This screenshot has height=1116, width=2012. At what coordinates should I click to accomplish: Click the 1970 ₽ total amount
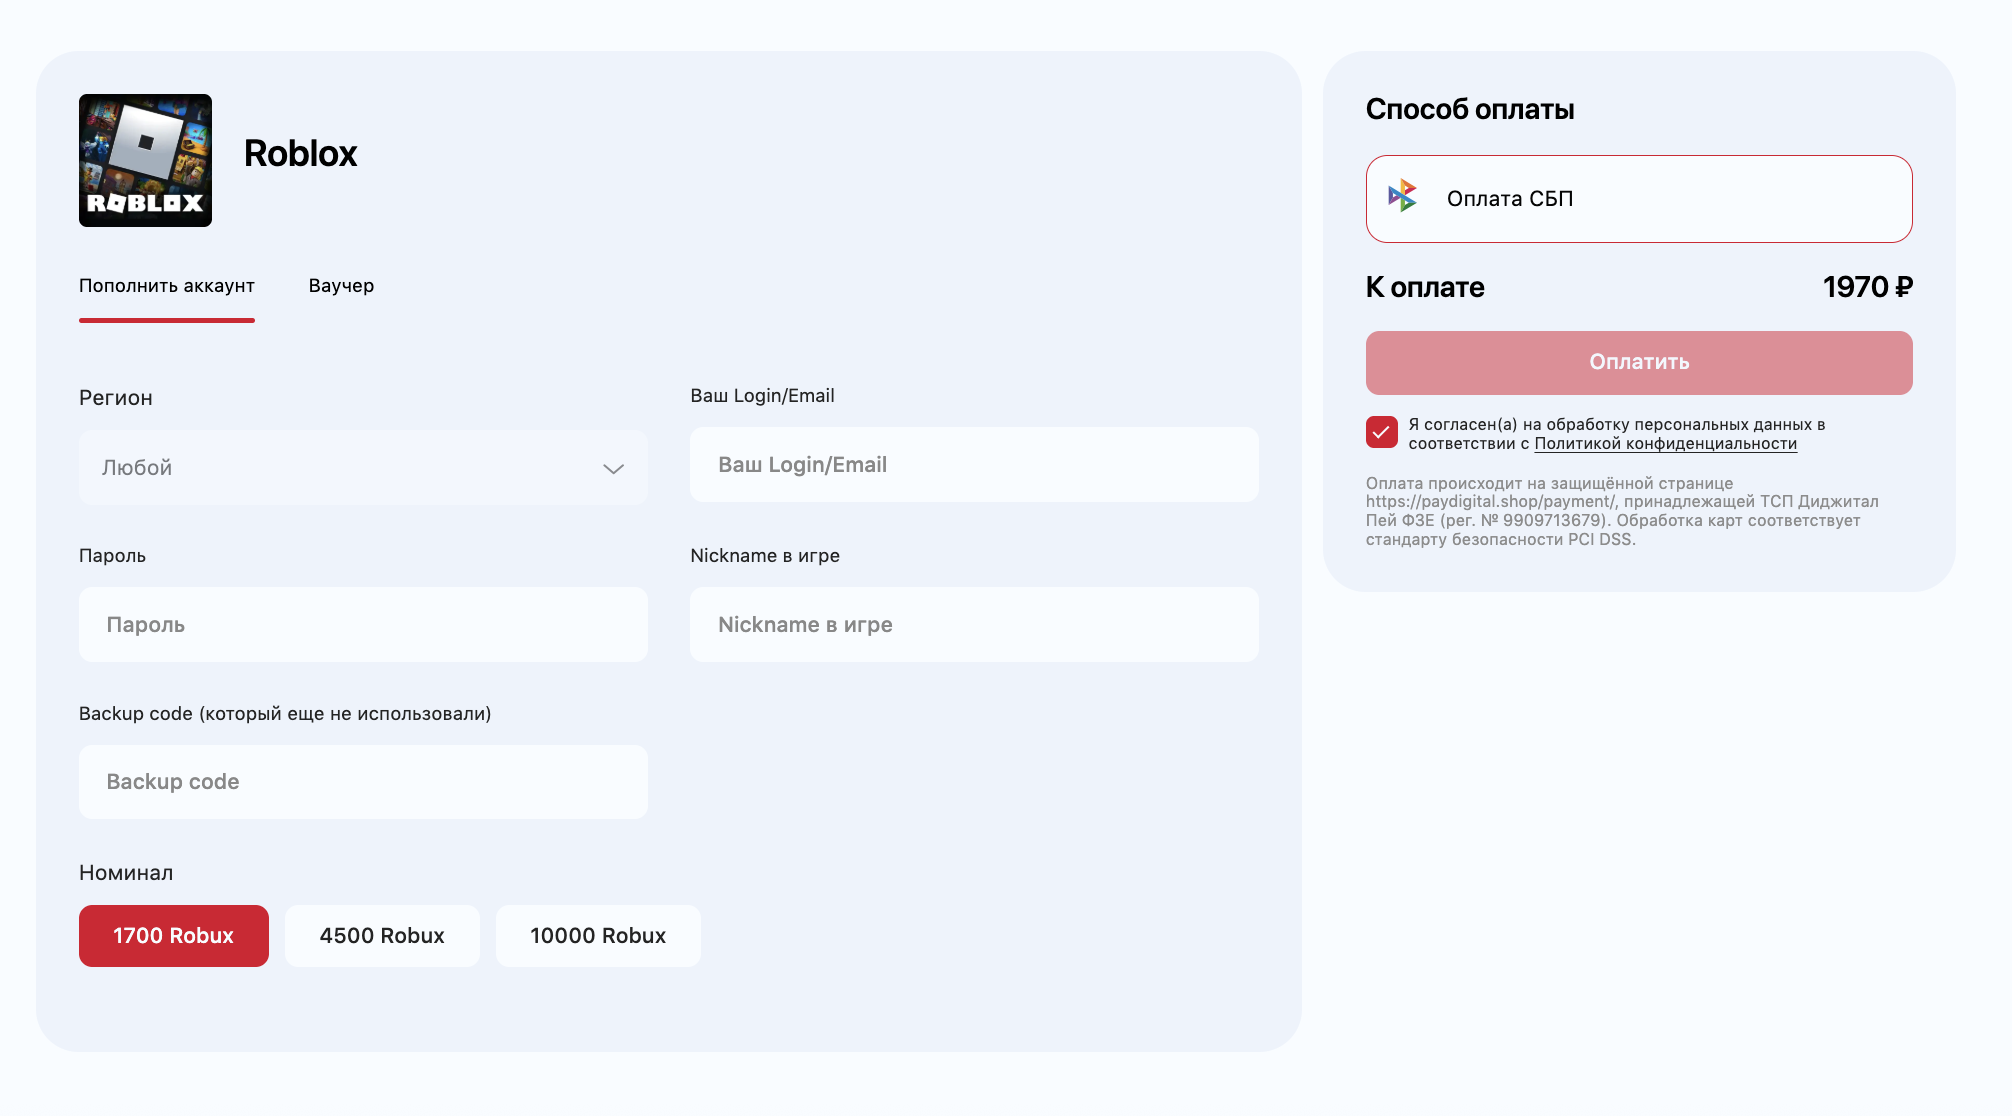[x=1867, y=287]
